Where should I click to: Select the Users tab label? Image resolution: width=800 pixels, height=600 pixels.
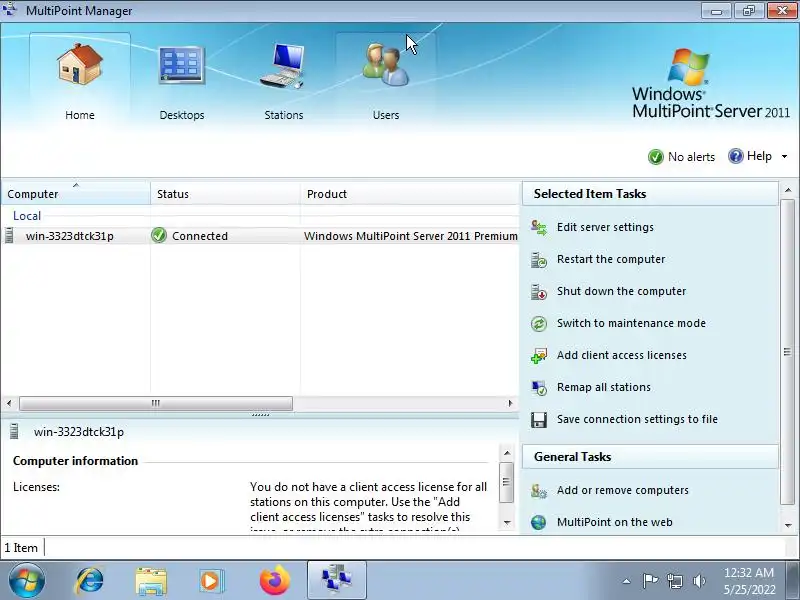click(x=386, y=115)
